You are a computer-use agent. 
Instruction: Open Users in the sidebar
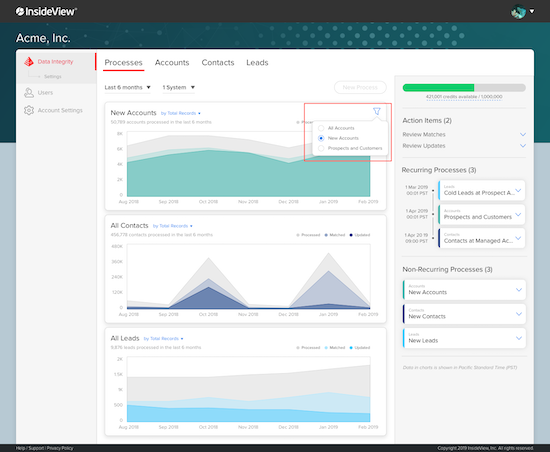[45, 93]
